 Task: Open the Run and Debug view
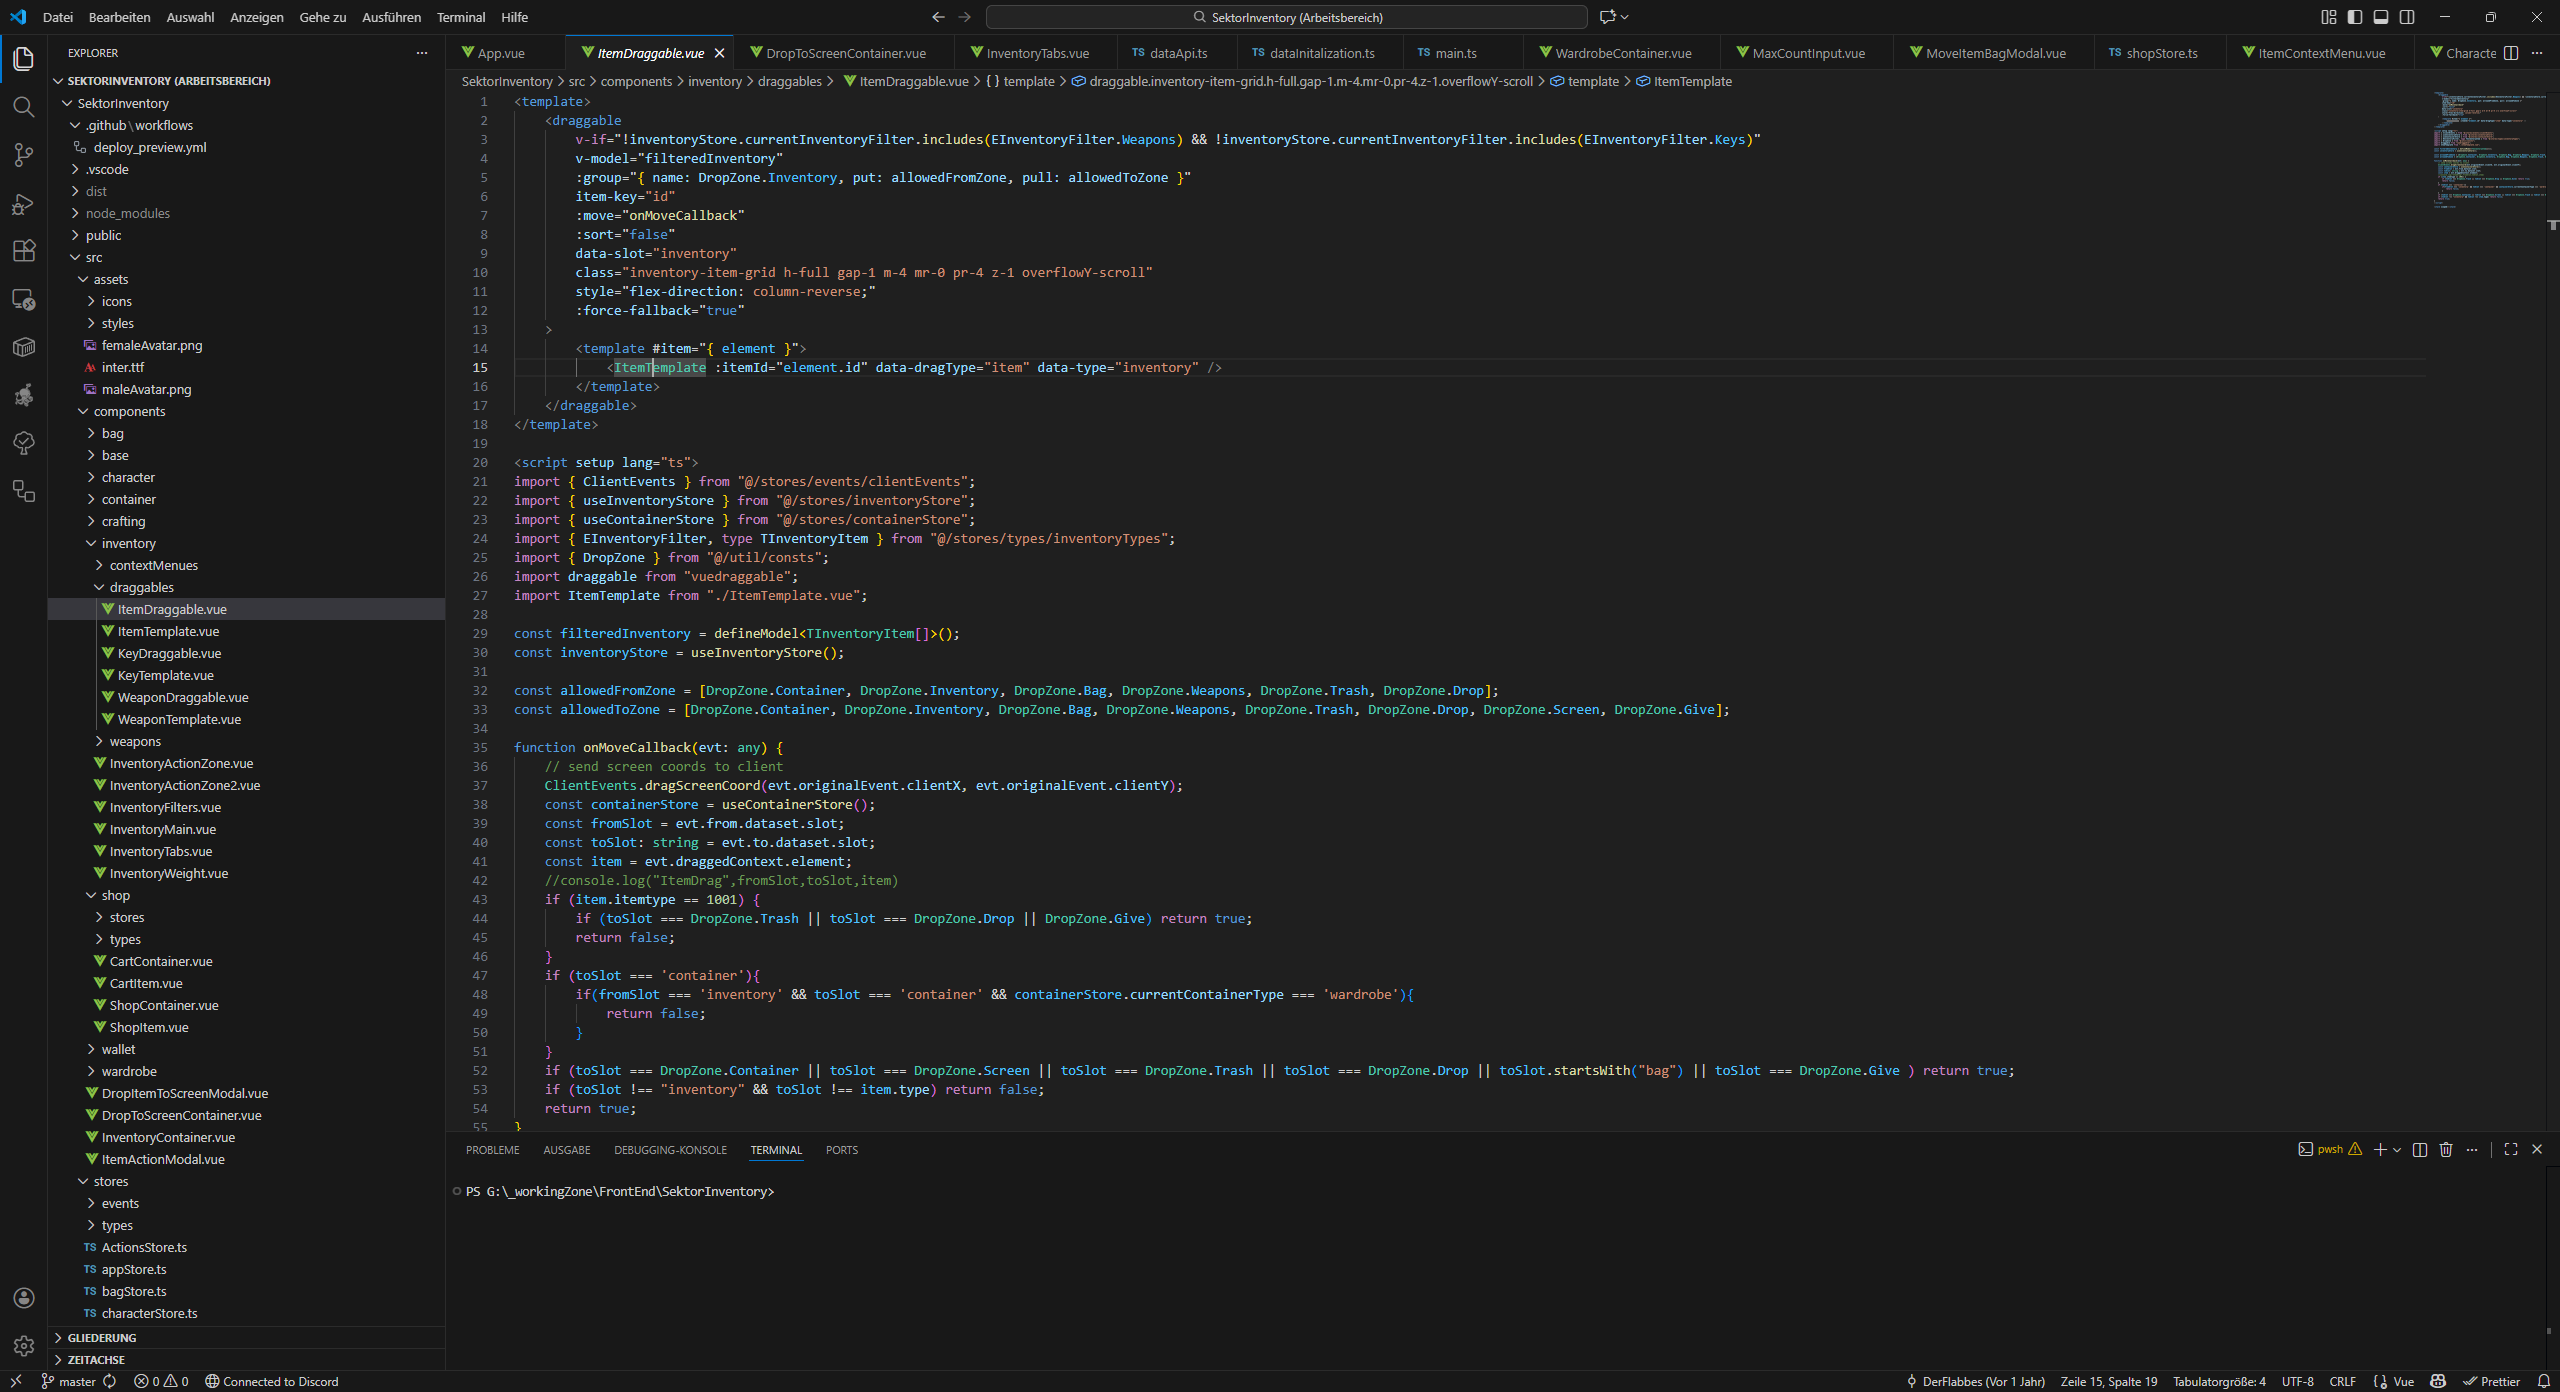point(23,203)
